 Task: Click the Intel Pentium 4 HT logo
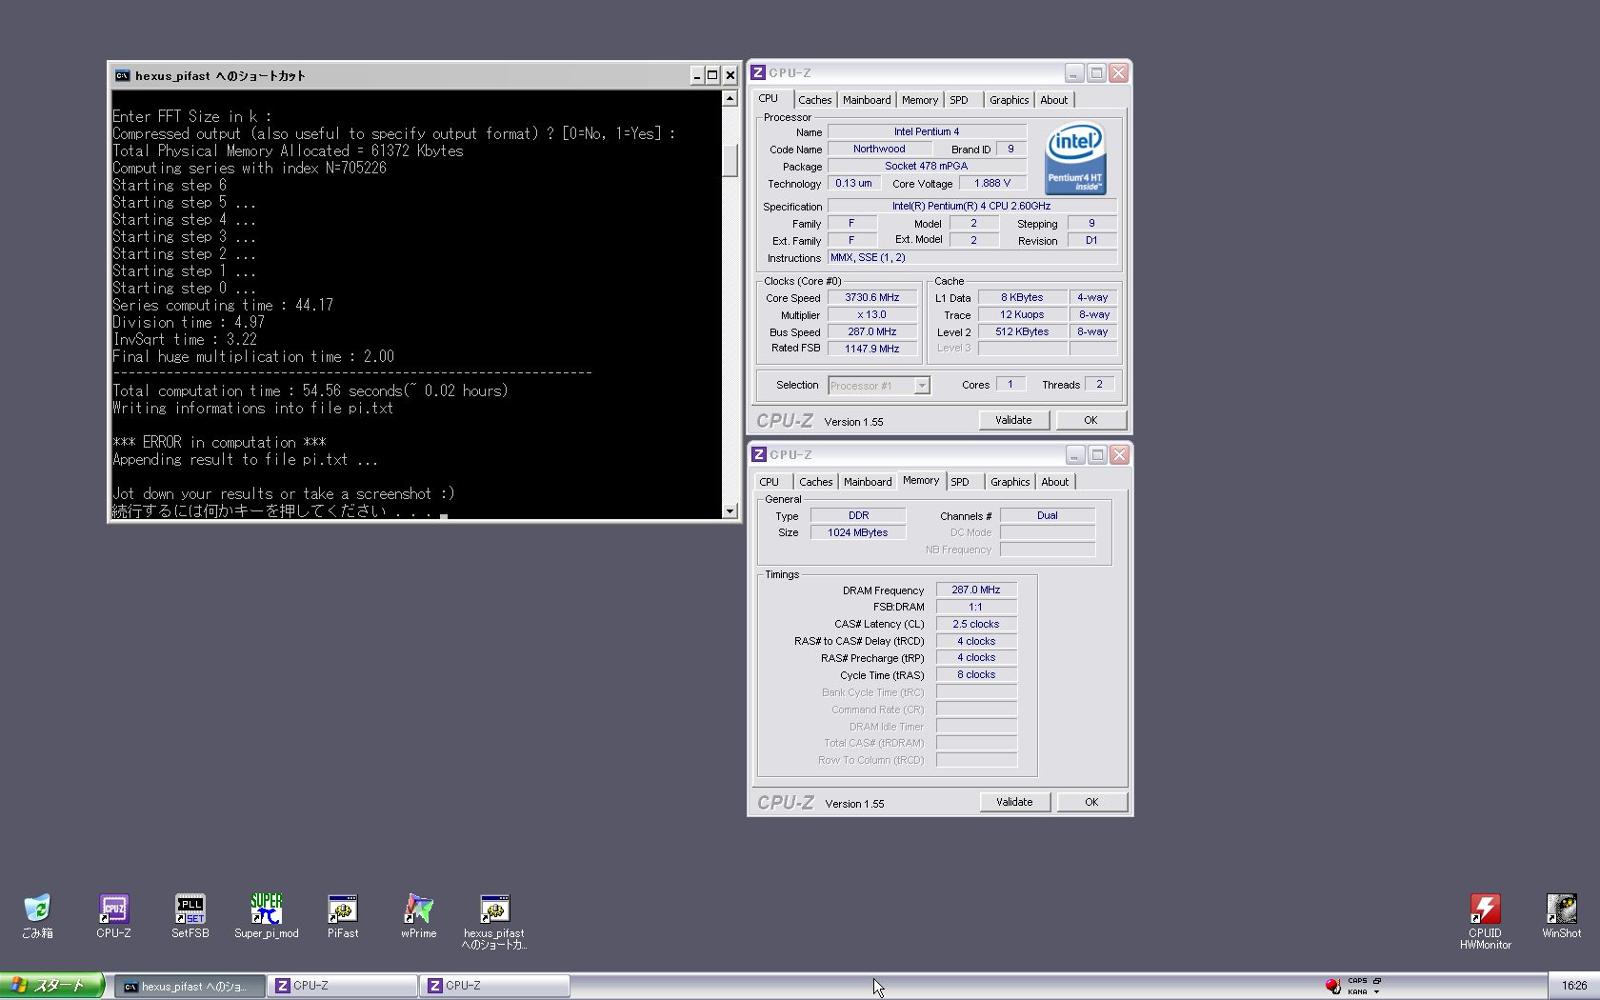1075,158
